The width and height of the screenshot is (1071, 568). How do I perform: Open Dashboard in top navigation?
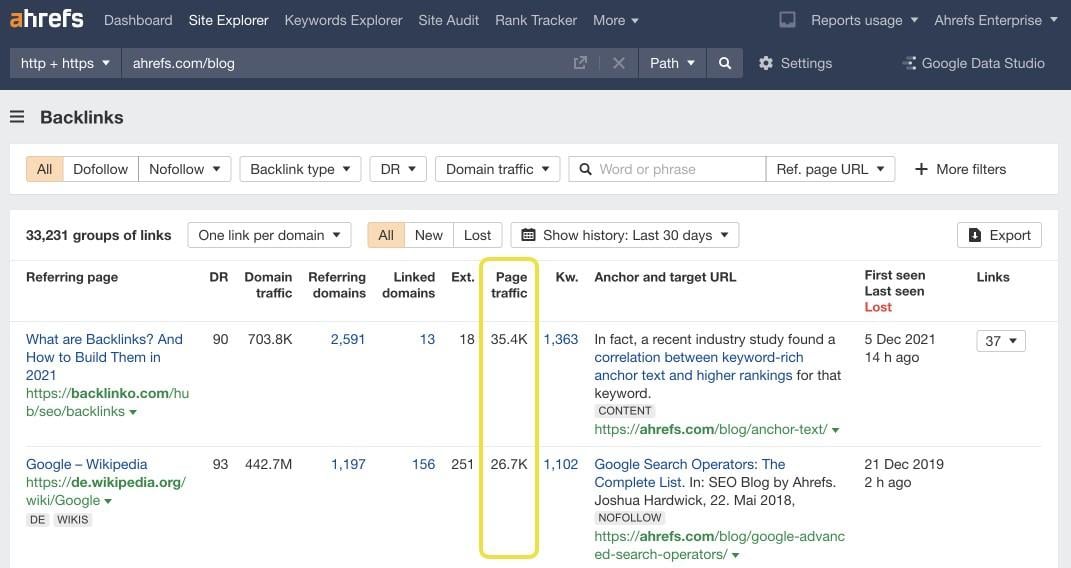point(138,20)
